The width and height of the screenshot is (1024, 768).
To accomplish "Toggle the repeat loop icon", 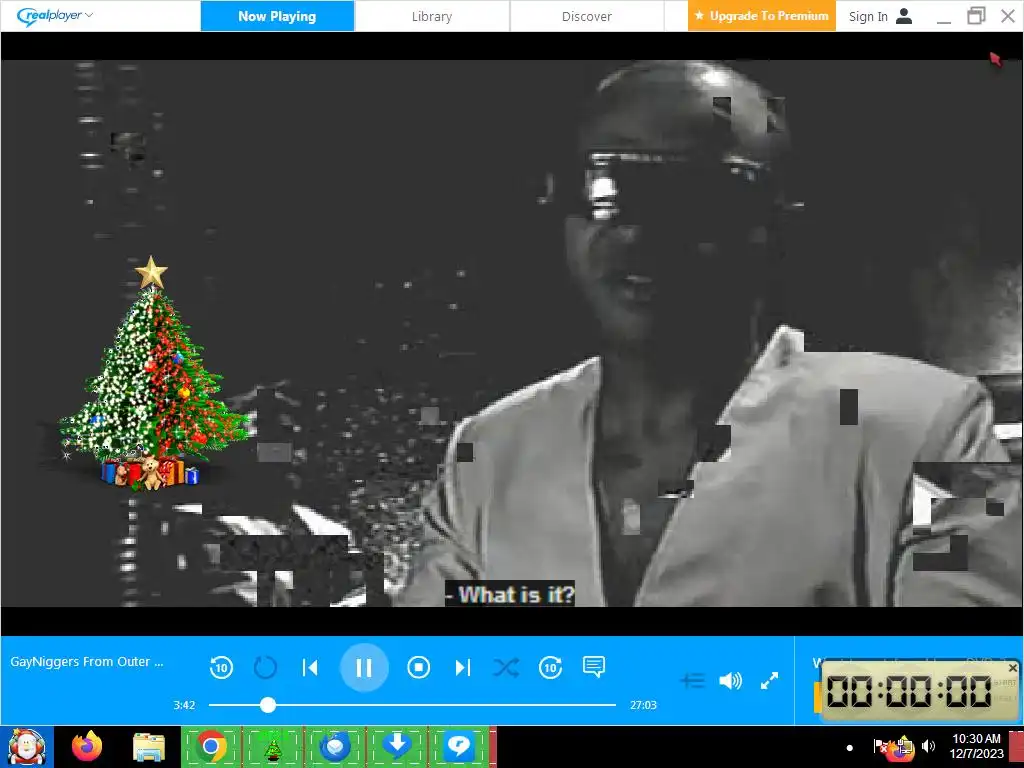I will point(265,667).
